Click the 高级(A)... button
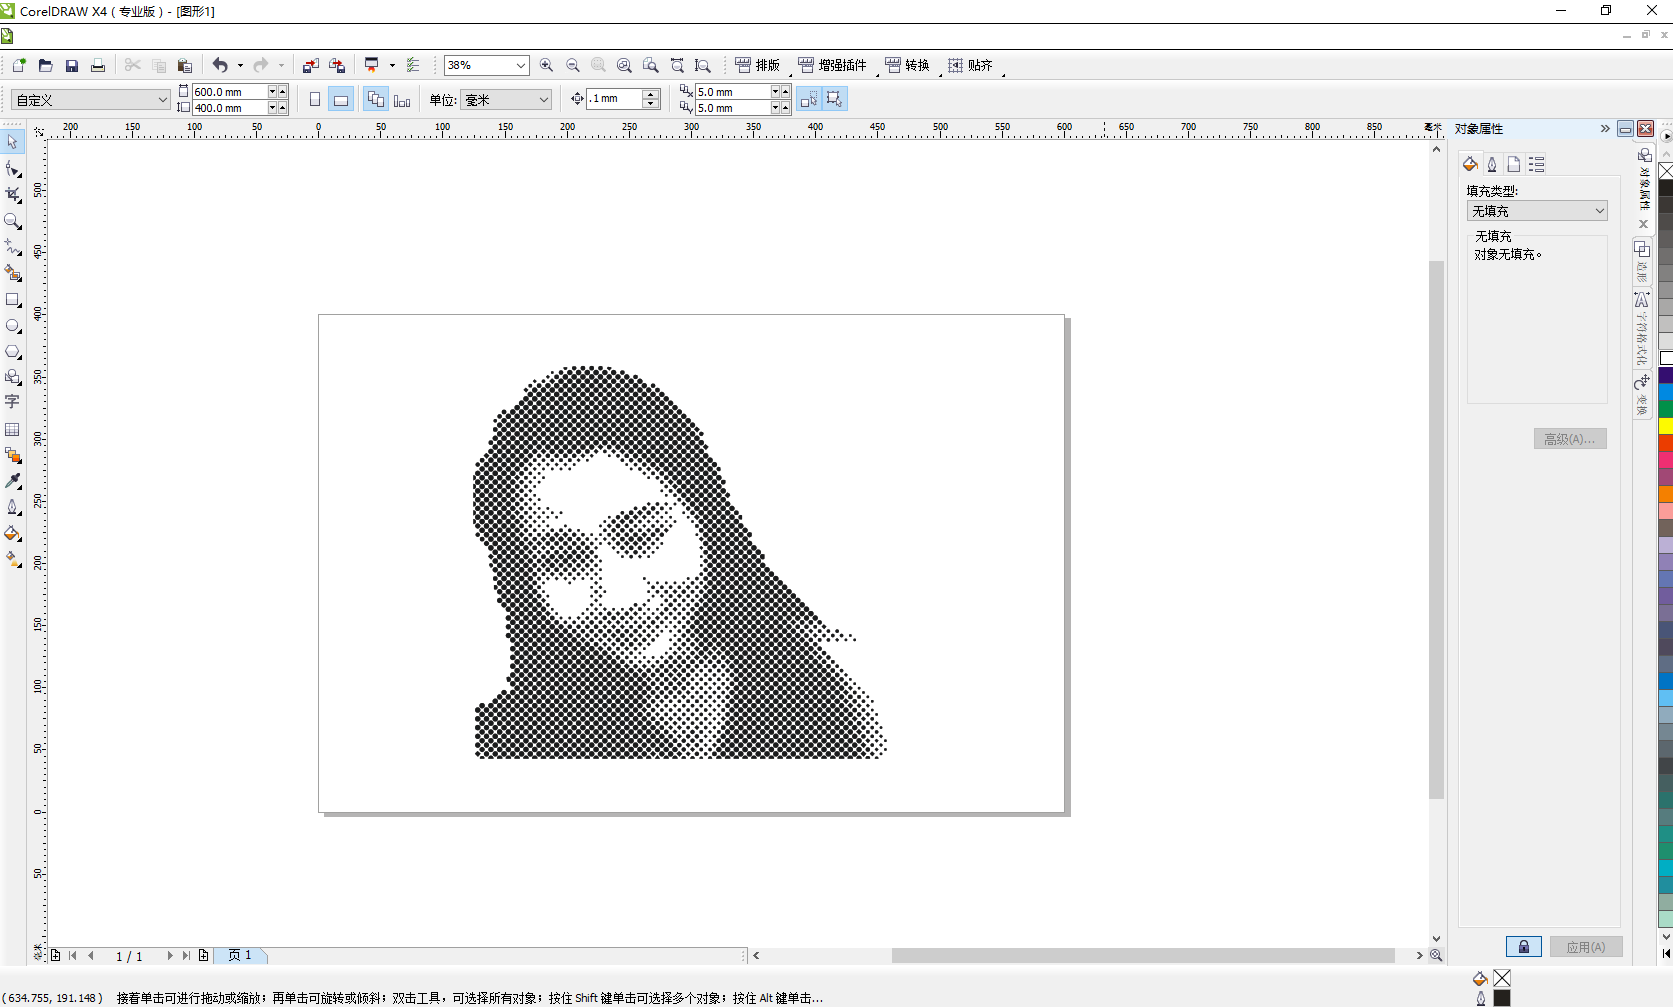This screenshot has width=1673, height=1007. [x=1570, y=439]
